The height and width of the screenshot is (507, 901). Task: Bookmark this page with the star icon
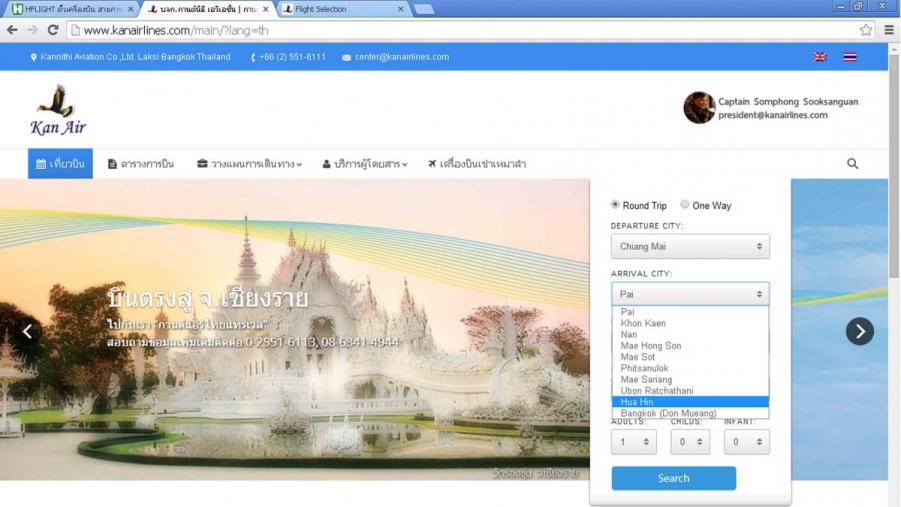[x=866, y=30]
